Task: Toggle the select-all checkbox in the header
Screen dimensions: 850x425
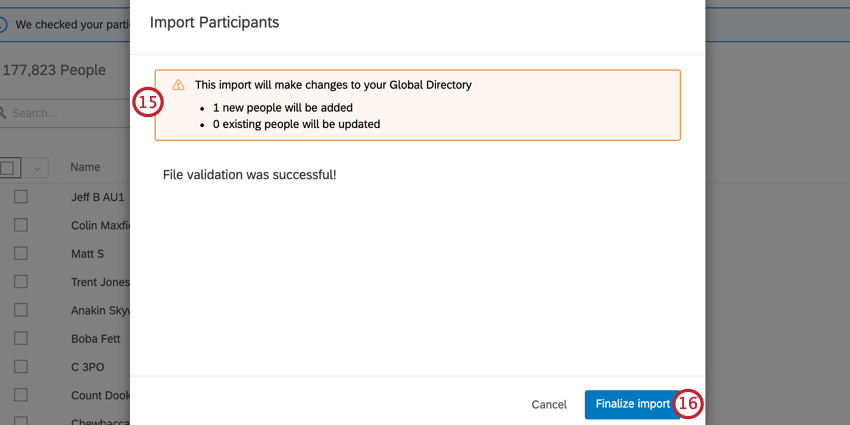Action: [7, 168]
